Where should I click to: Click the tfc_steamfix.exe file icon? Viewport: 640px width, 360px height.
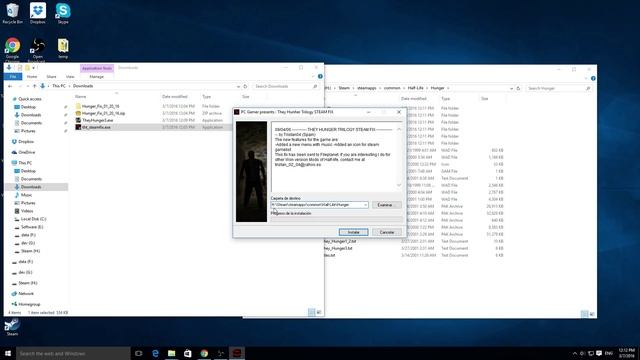tap(78, 127)
